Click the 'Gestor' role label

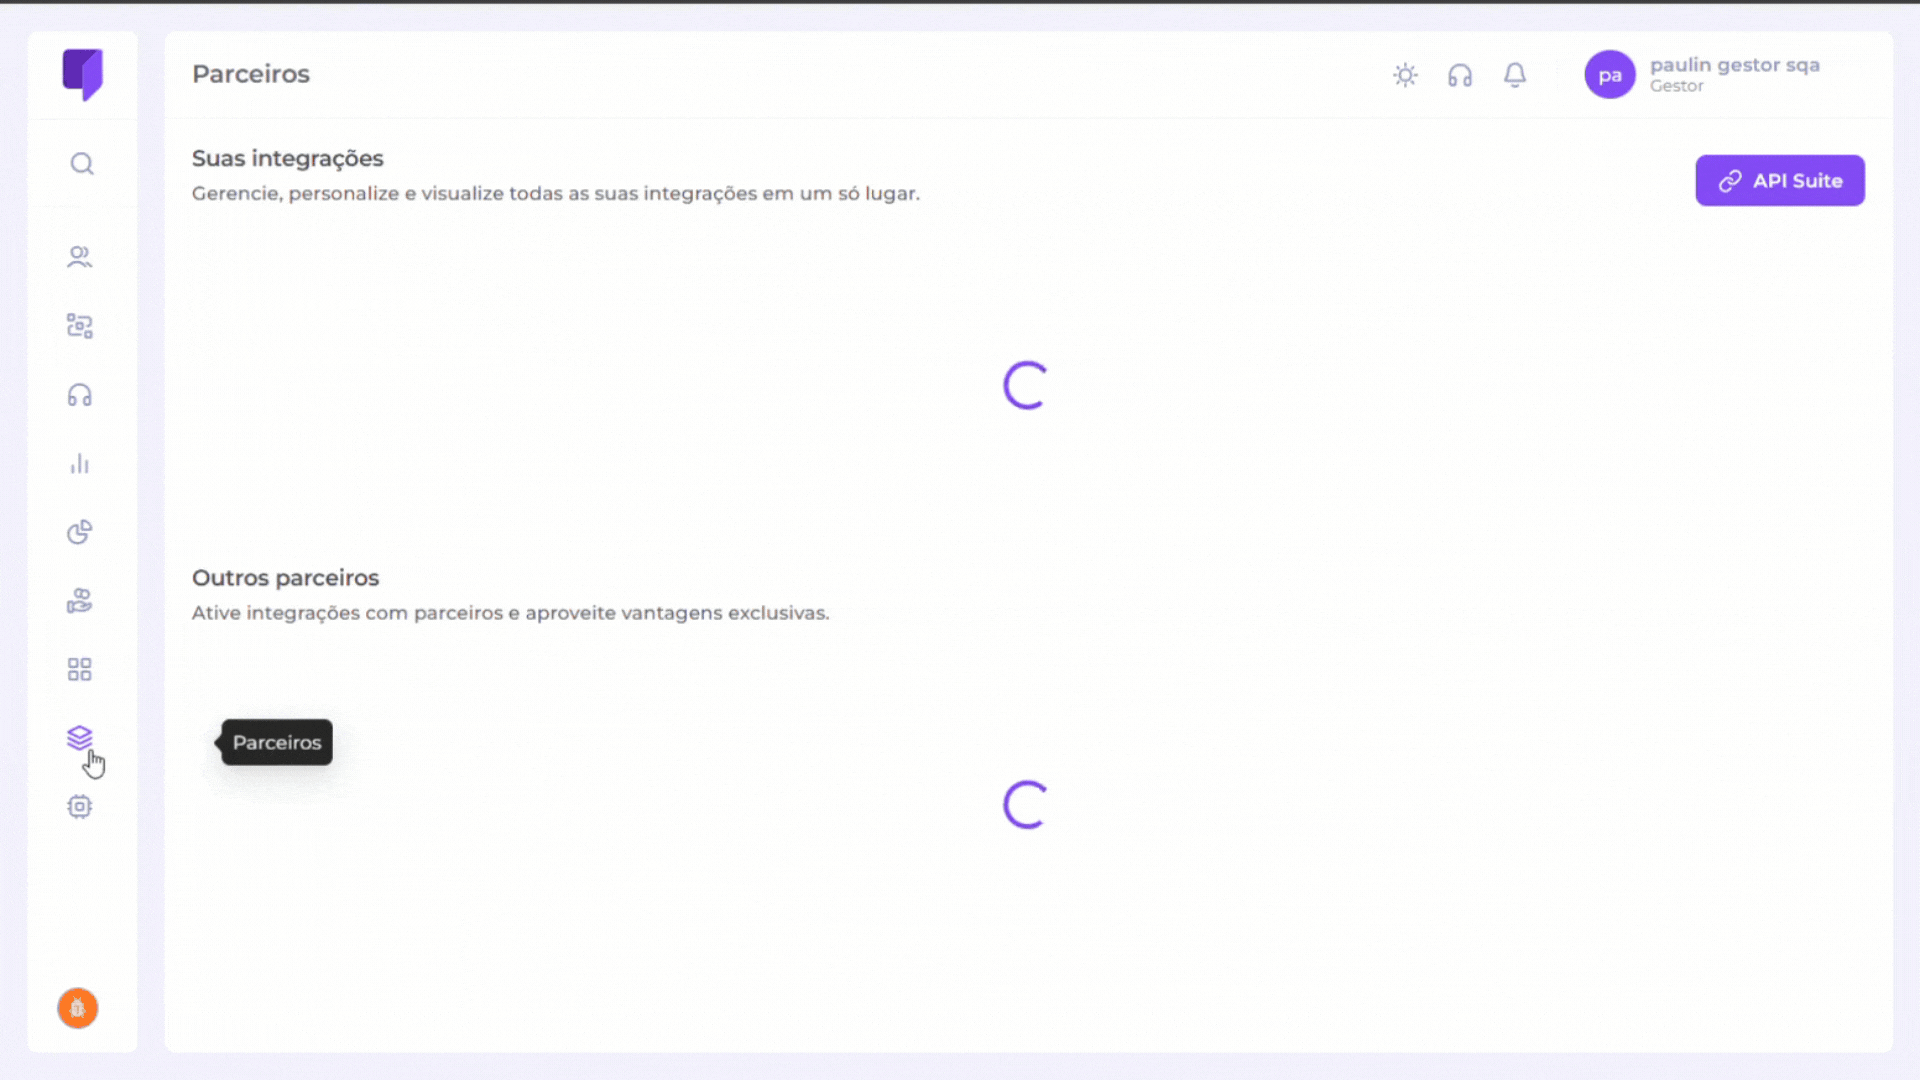1677,86
